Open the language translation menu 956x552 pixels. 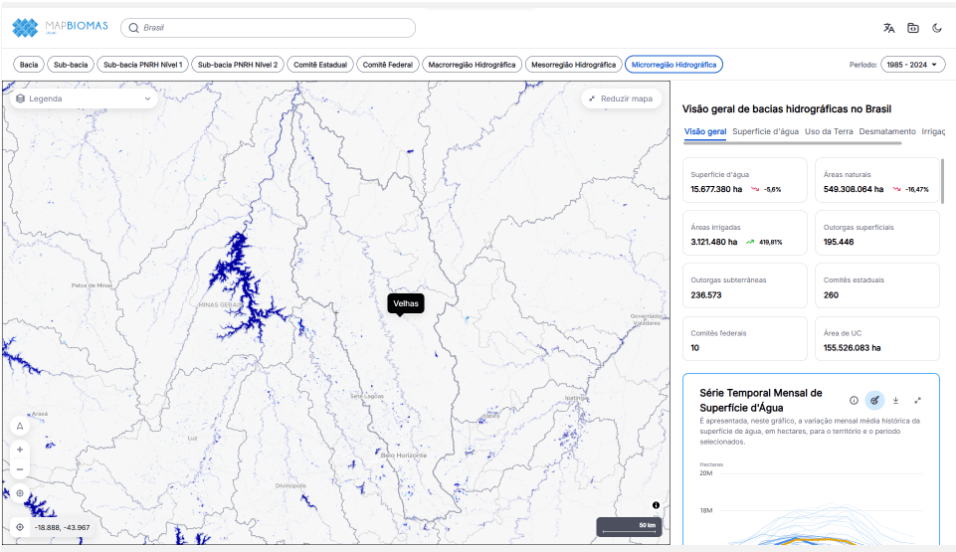pyautogui.click(x=888, y=28)
